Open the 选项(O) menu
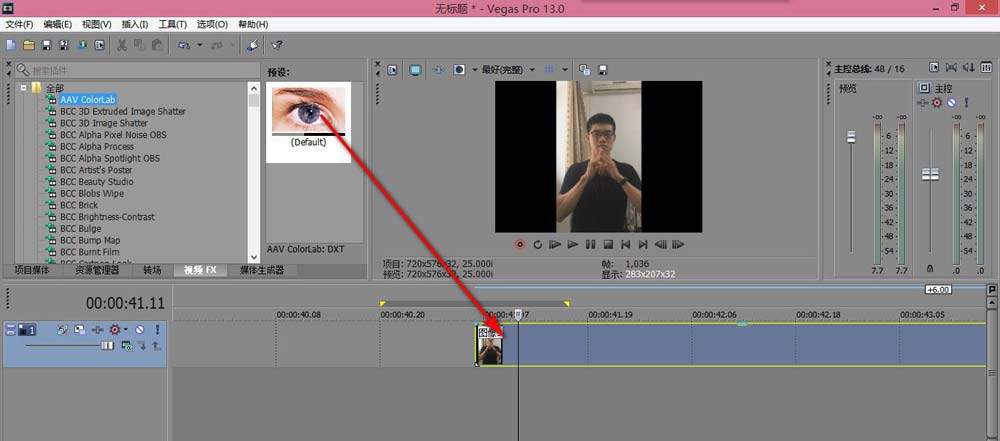1000x441 pixels. [x=212, y=24]
